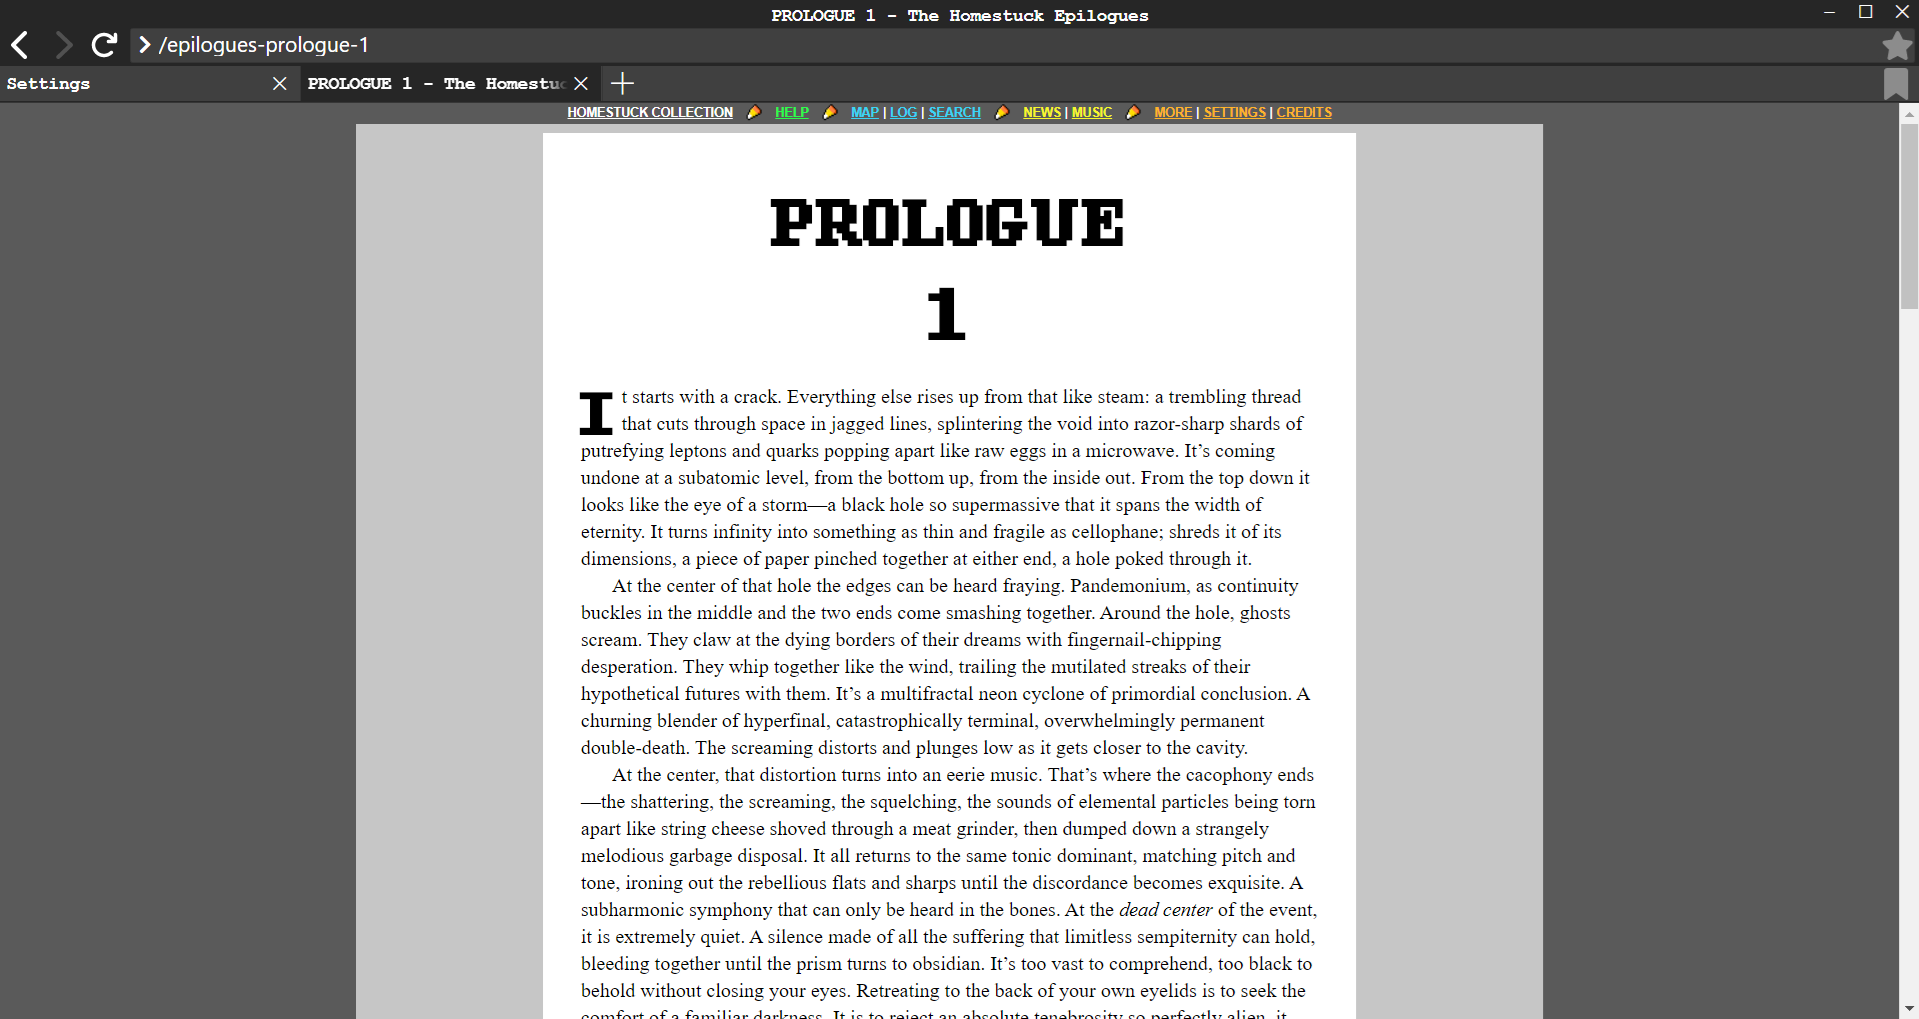Open the SEARCH link
The image size is (1919, 1019).
955,113
